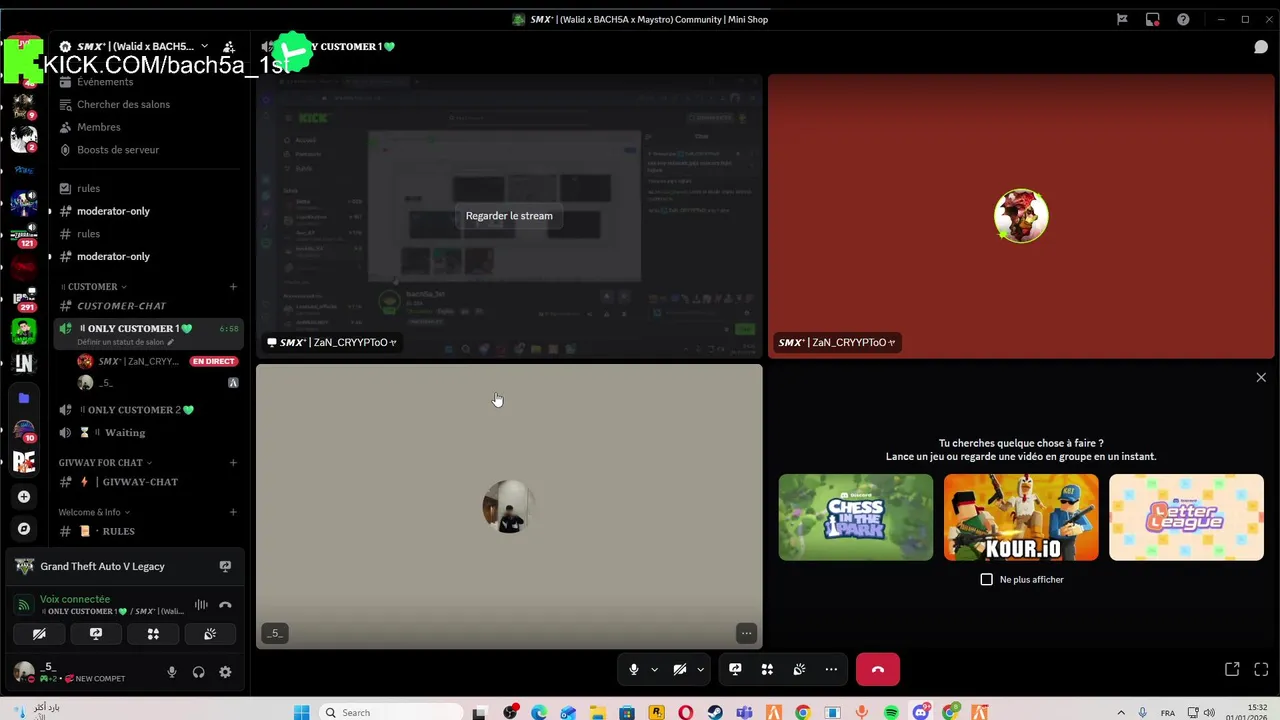Image resolution: width=1280 pixels, height=720 pixels.
Task: Launch the Letter League activity
Action: [x=1186, y=517]
